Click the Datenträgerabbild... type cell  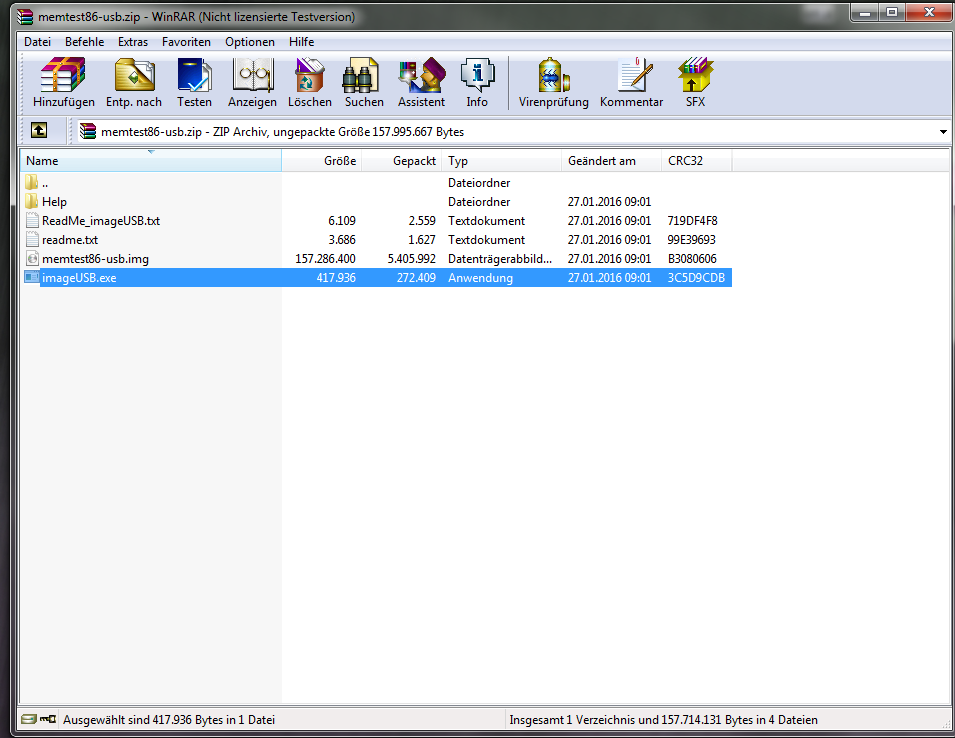pos(500,259)
